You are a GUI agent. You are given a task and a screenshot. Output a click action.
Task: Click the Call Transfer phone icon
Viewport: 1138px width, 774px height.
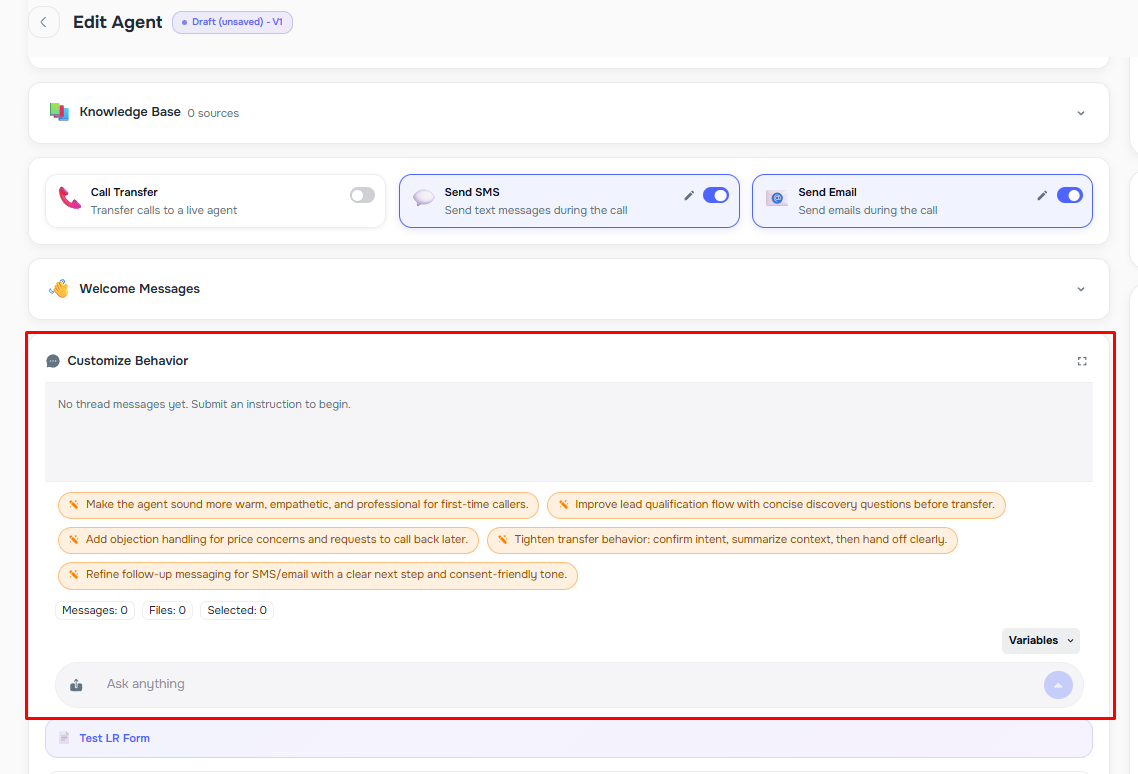point(67,199)
